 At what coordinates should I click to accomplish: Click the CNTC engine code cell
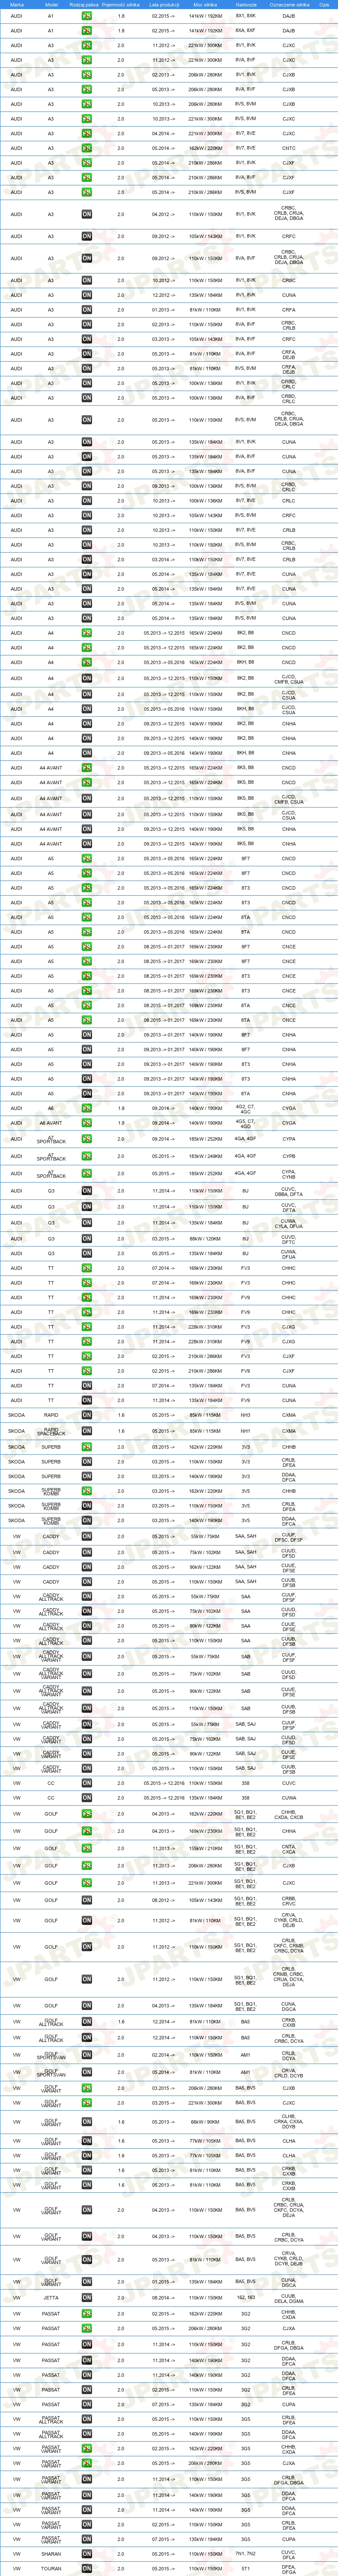[289, 148]
